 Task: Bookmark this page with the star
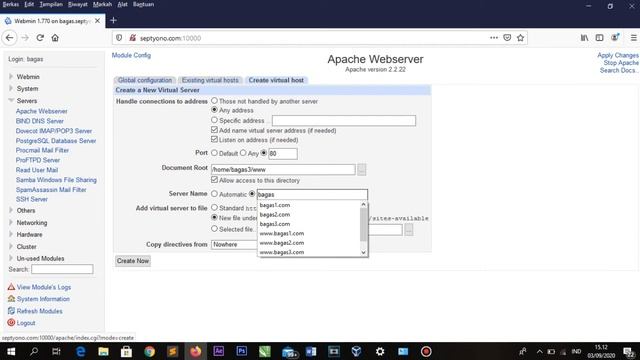point(520,38)
